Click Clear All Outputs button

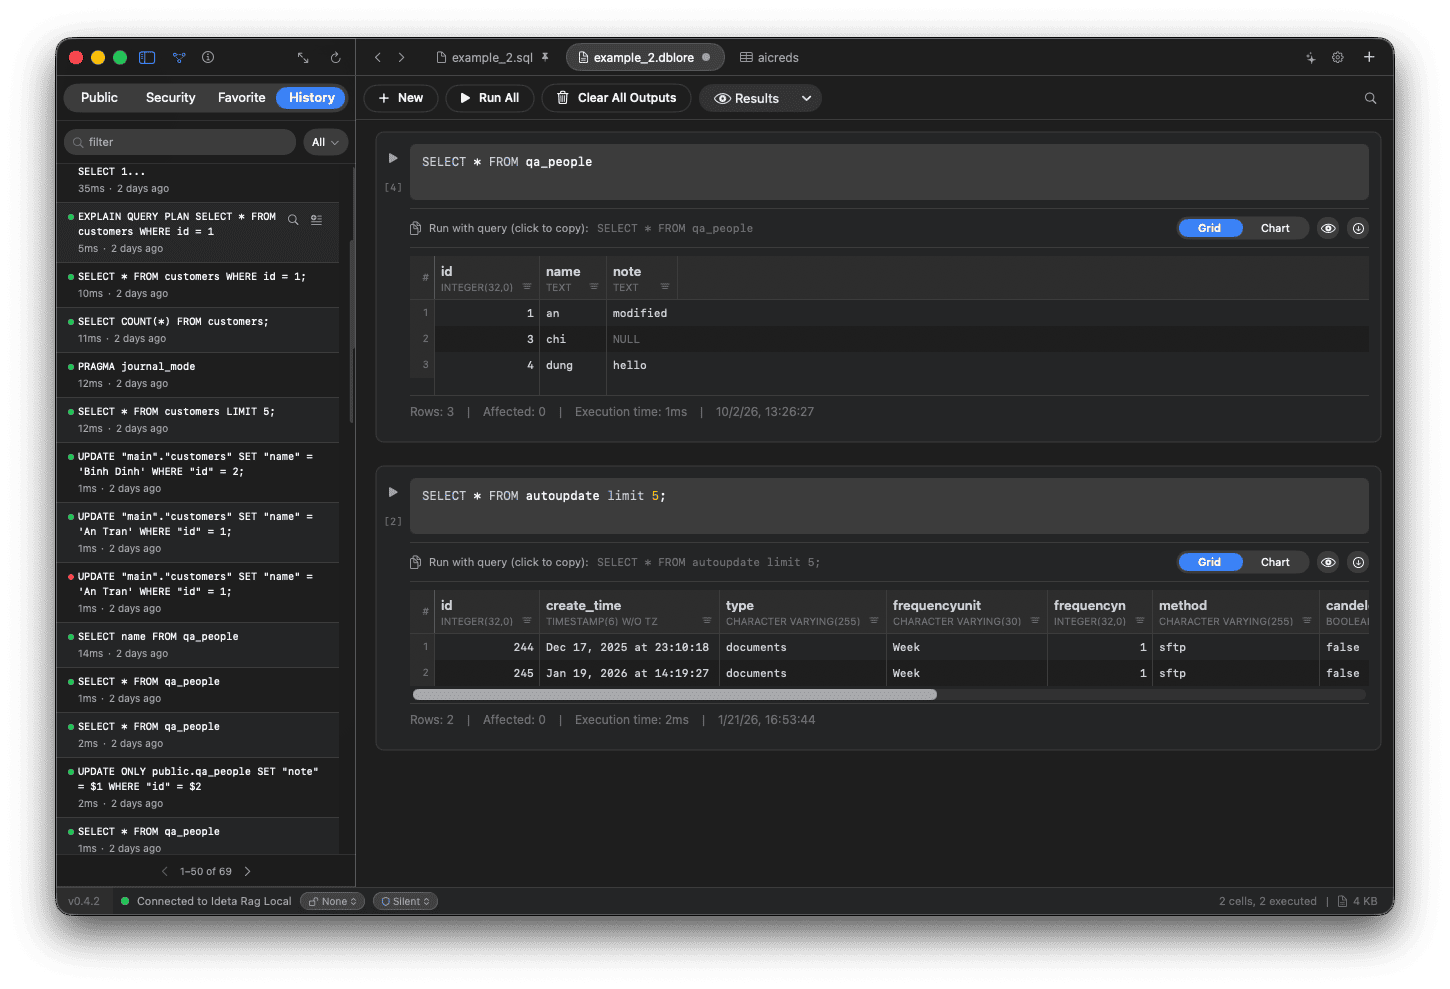(x=616, y=98)
